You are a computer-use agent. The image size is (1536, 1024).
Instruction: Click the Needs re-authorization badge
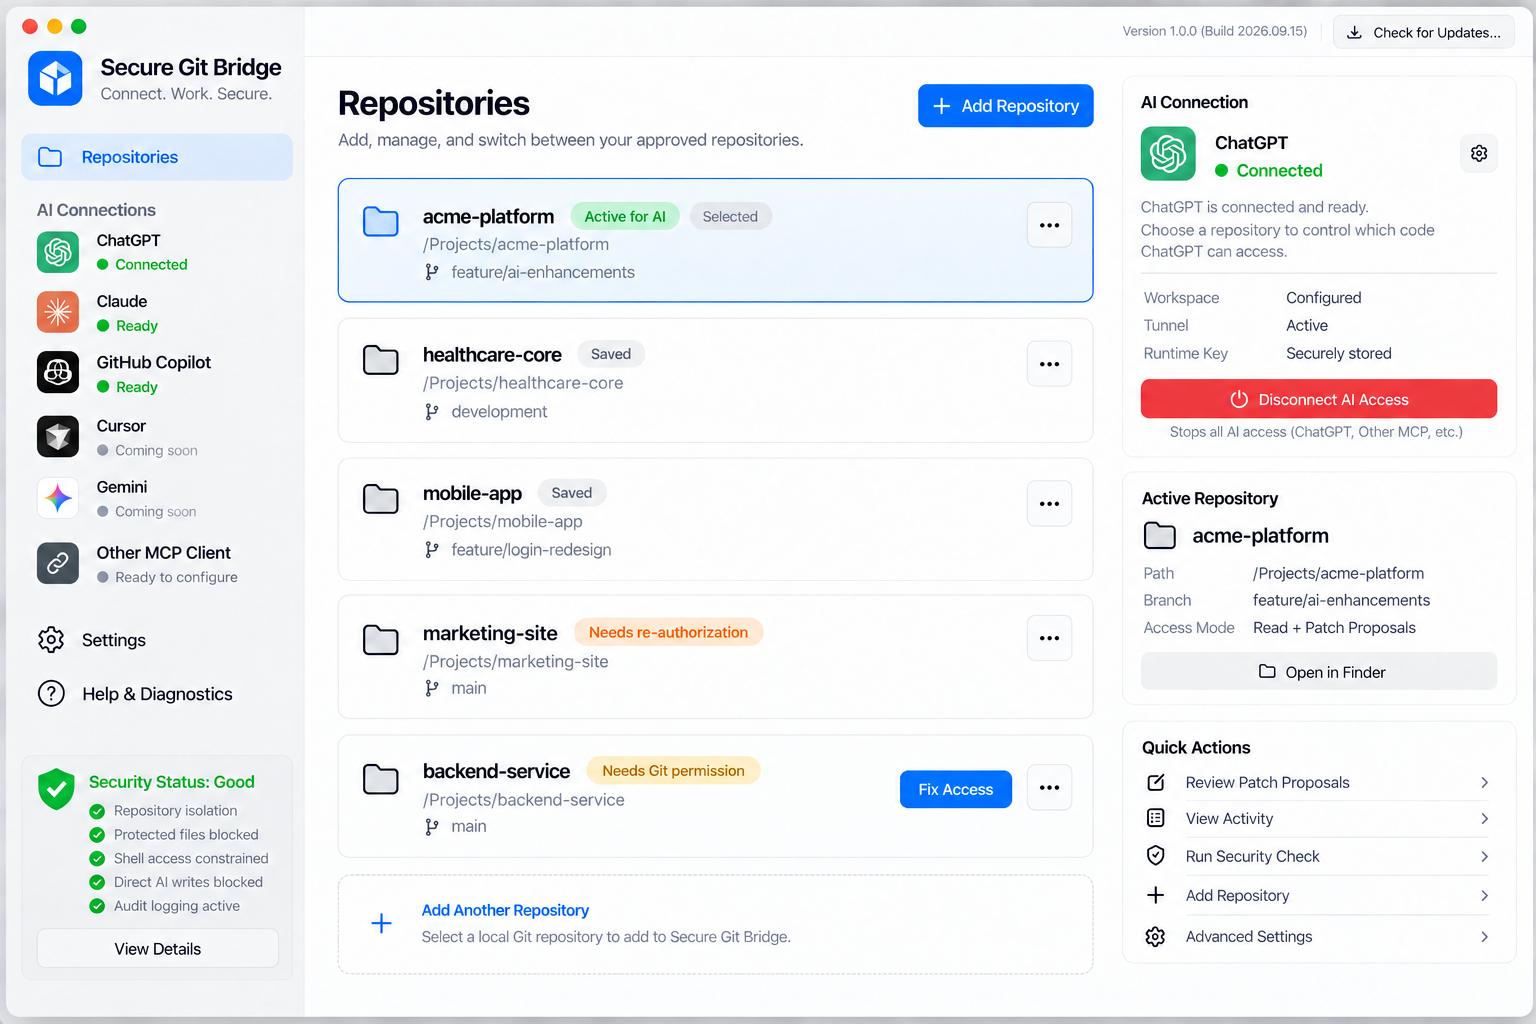click(x=668, y=632)
